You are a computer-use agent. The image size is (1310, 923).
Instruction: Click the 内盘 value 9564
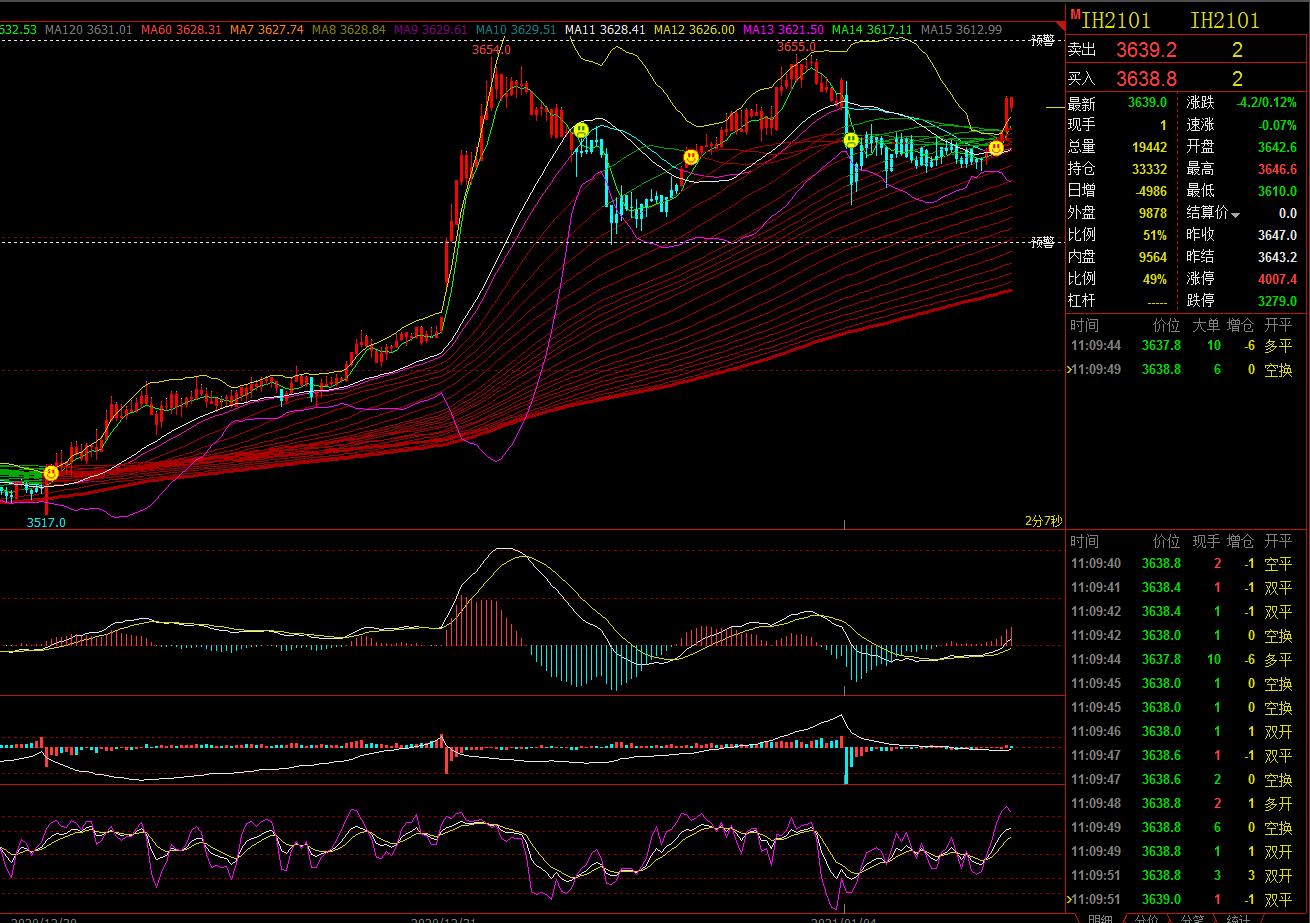click(x=1153, y=257)
